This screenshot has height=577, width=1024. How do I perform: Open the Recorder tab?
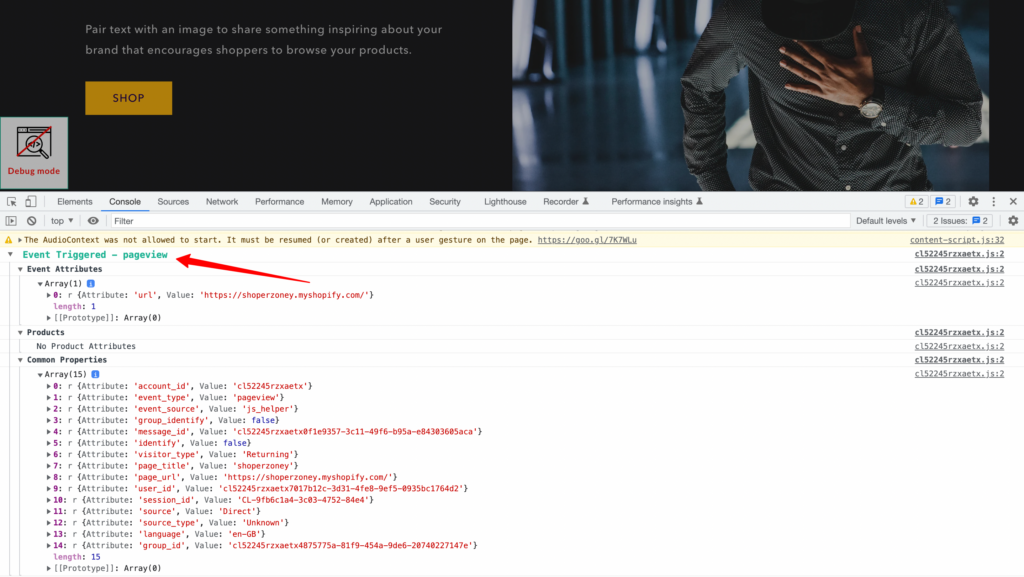tap(566, 202)
